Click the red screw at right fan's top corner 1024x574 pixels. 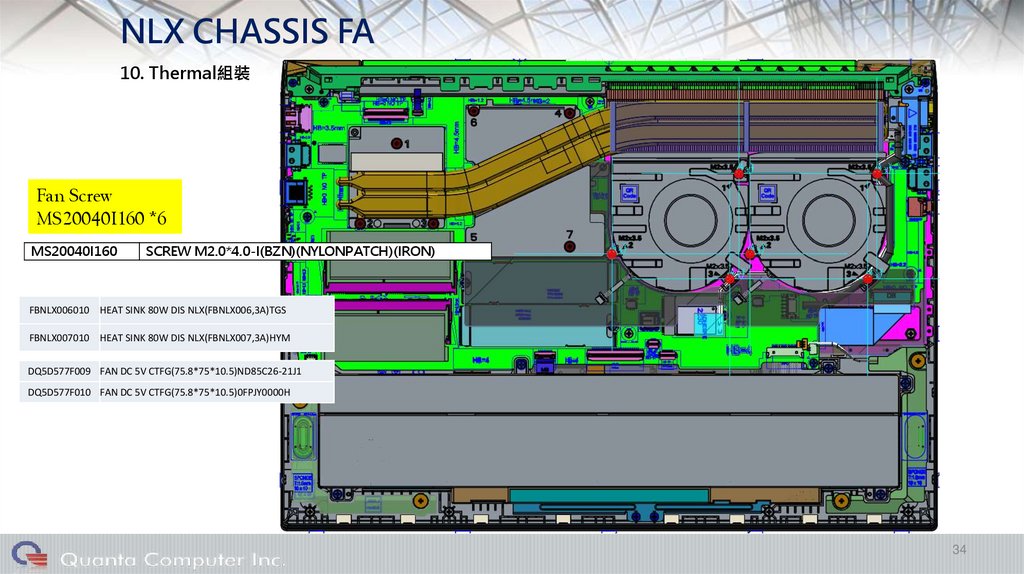[877, 174]
